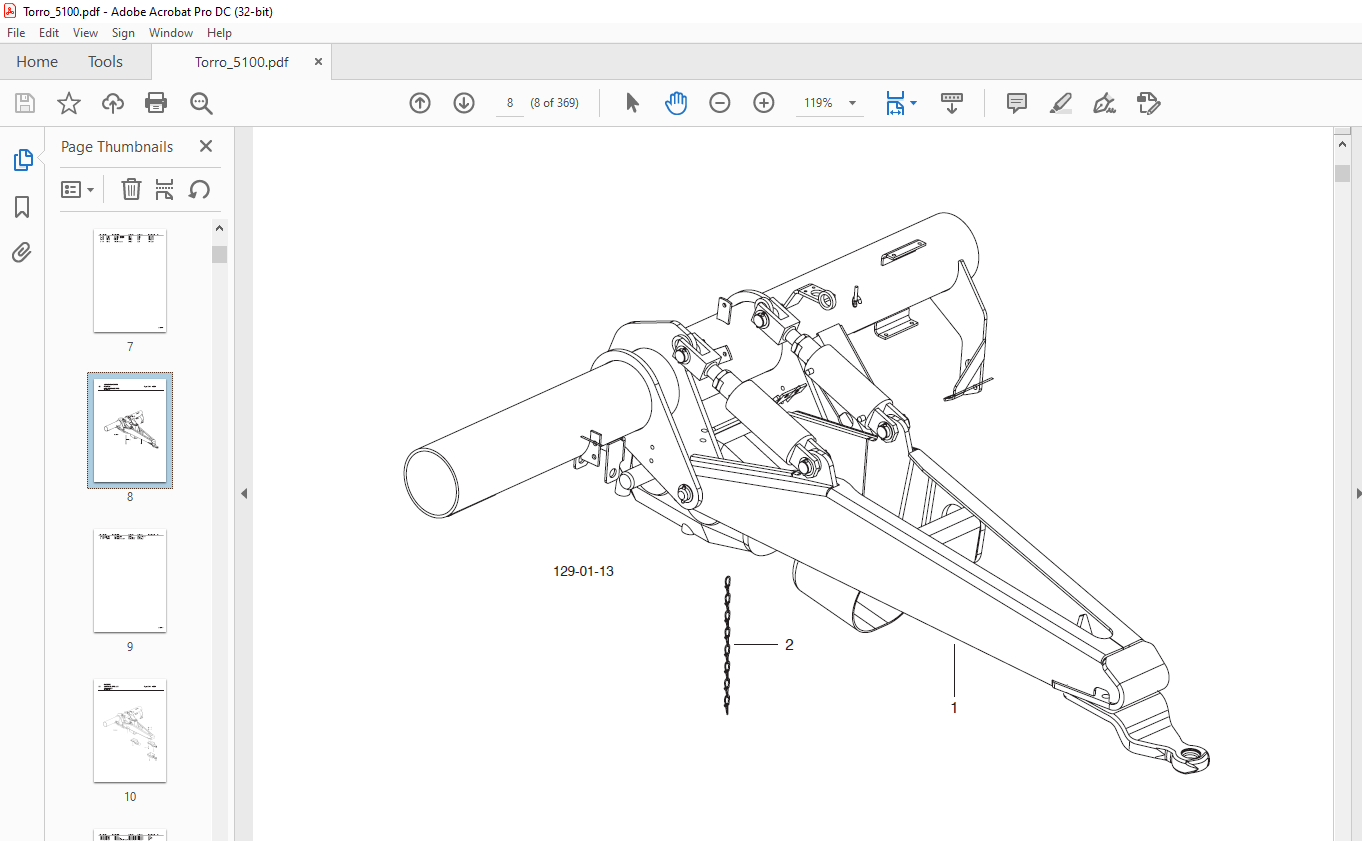
Task: Select the Torro_5100.pdf document tab
Action: click(241, 62)
